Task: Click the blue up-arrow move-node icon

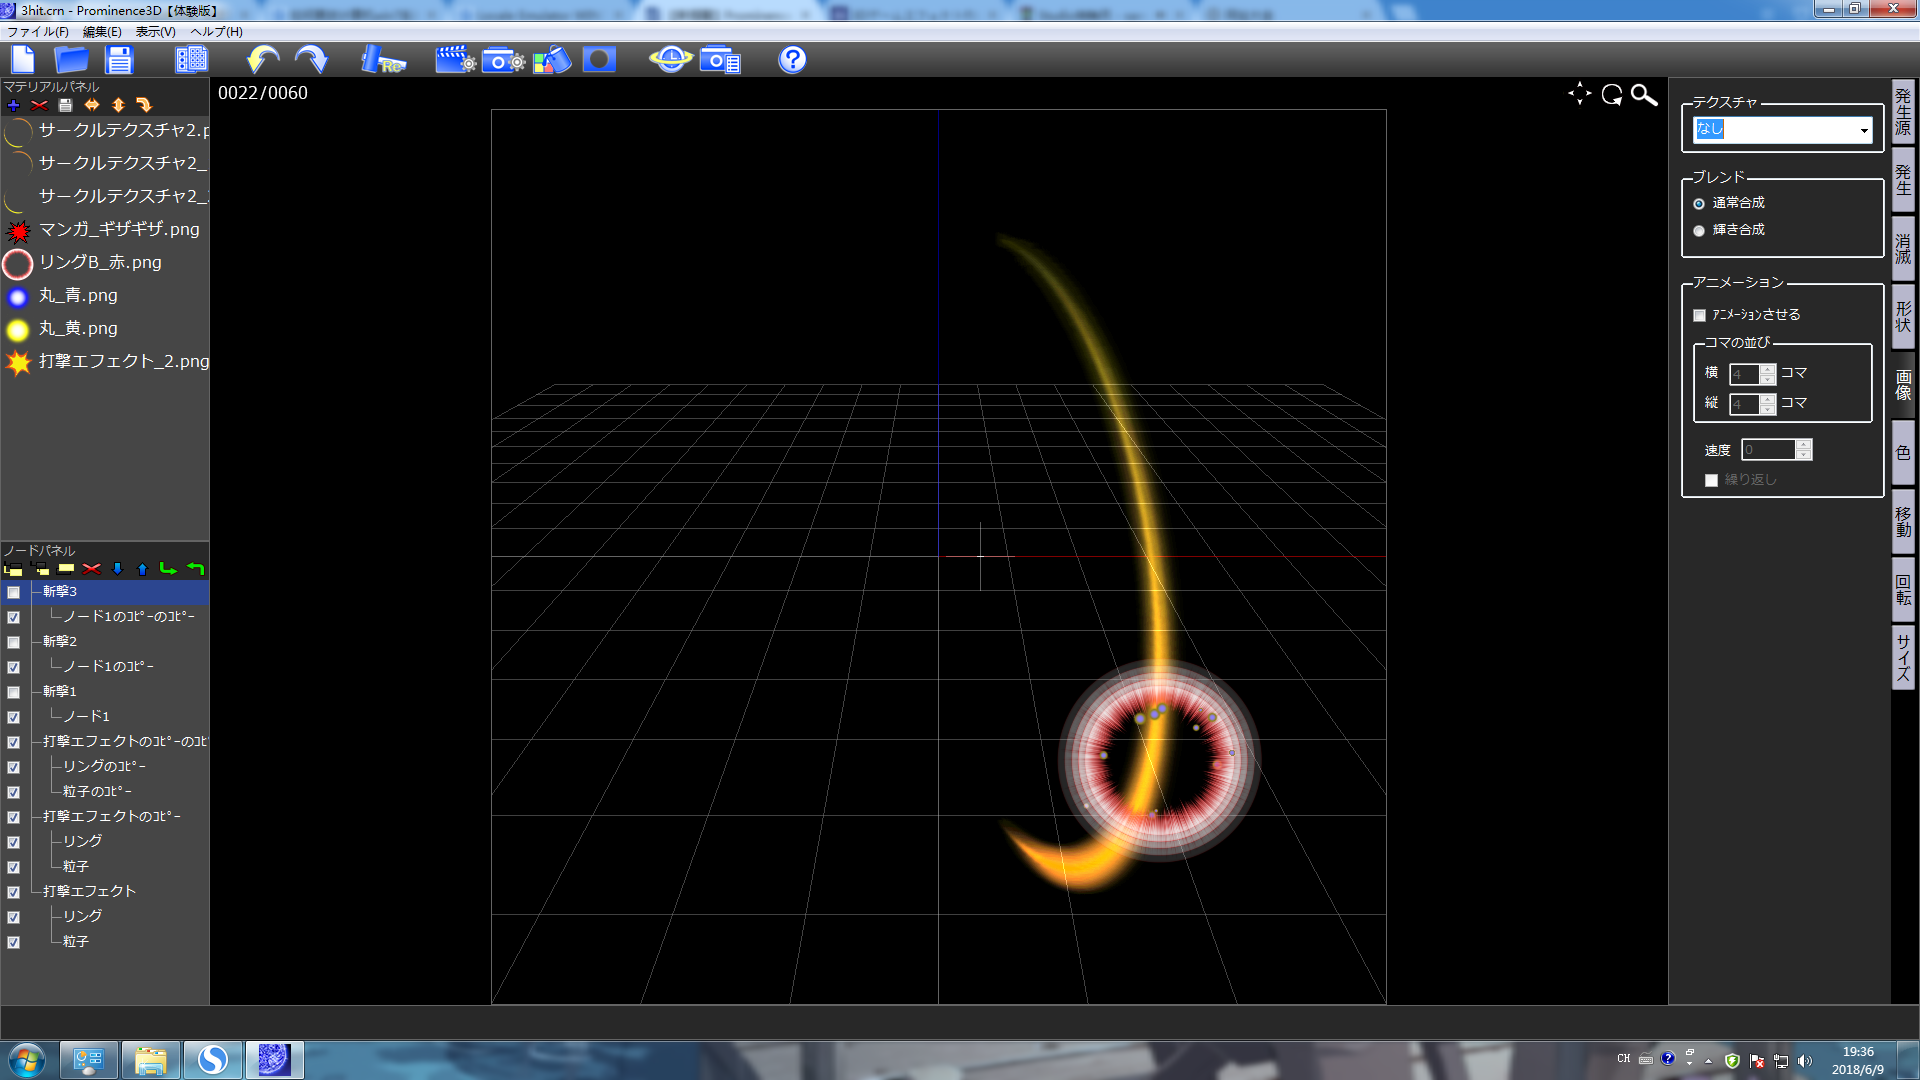Action: 142,569
